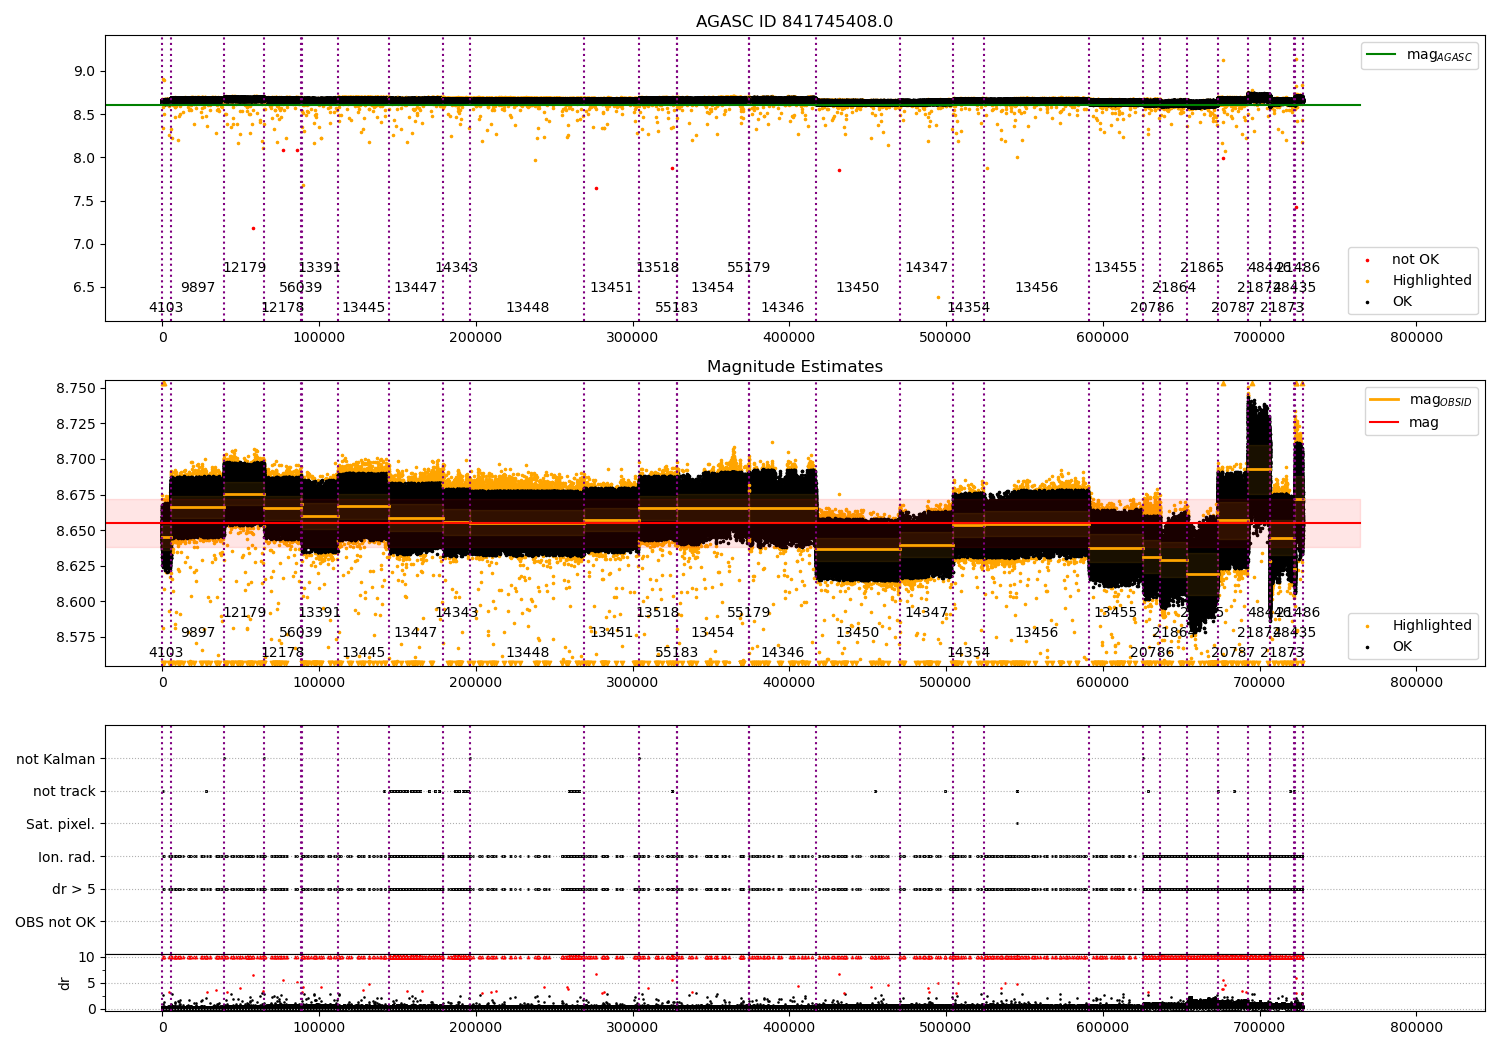
Task: Click the 'Magnitude Estimates' plot title
Action: (794, 367)
